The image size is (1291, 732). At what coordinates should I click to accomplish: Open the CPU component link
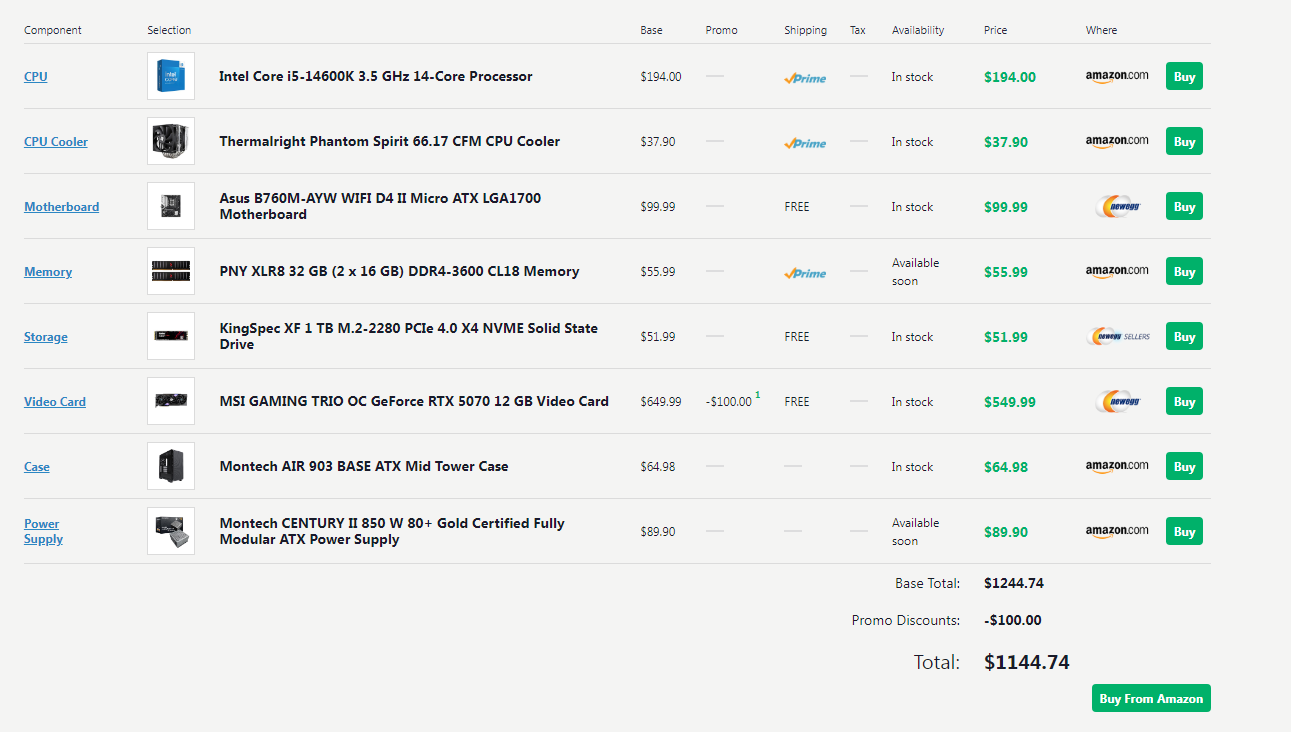[36, 77]
